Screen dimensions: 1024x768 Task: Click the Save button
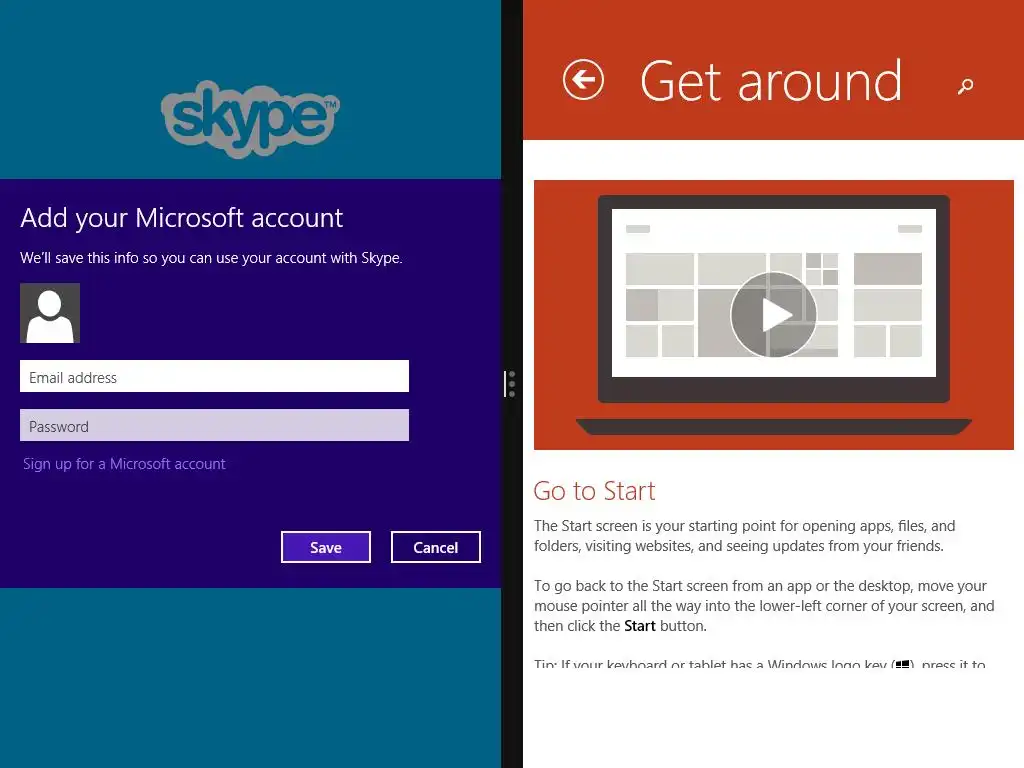pos(326,547)
